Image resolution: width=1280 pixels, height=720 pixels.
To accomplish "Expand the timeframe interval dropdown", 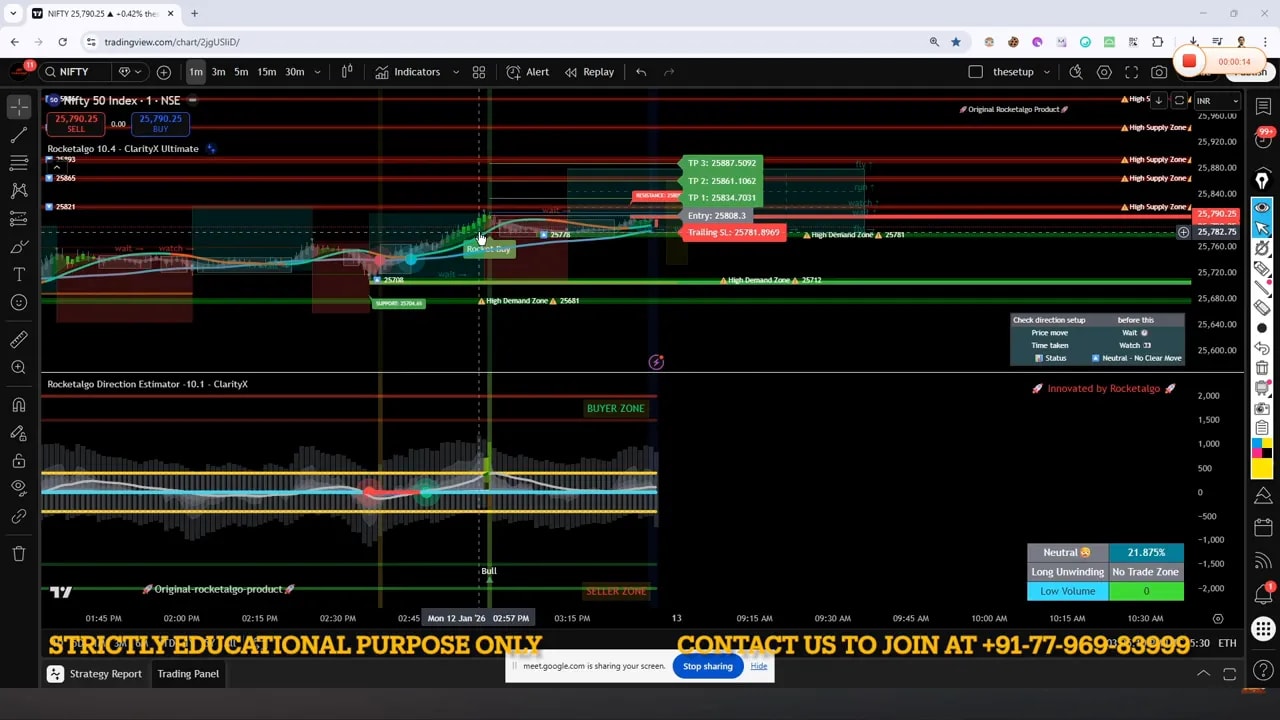I will tap(317, 72).
